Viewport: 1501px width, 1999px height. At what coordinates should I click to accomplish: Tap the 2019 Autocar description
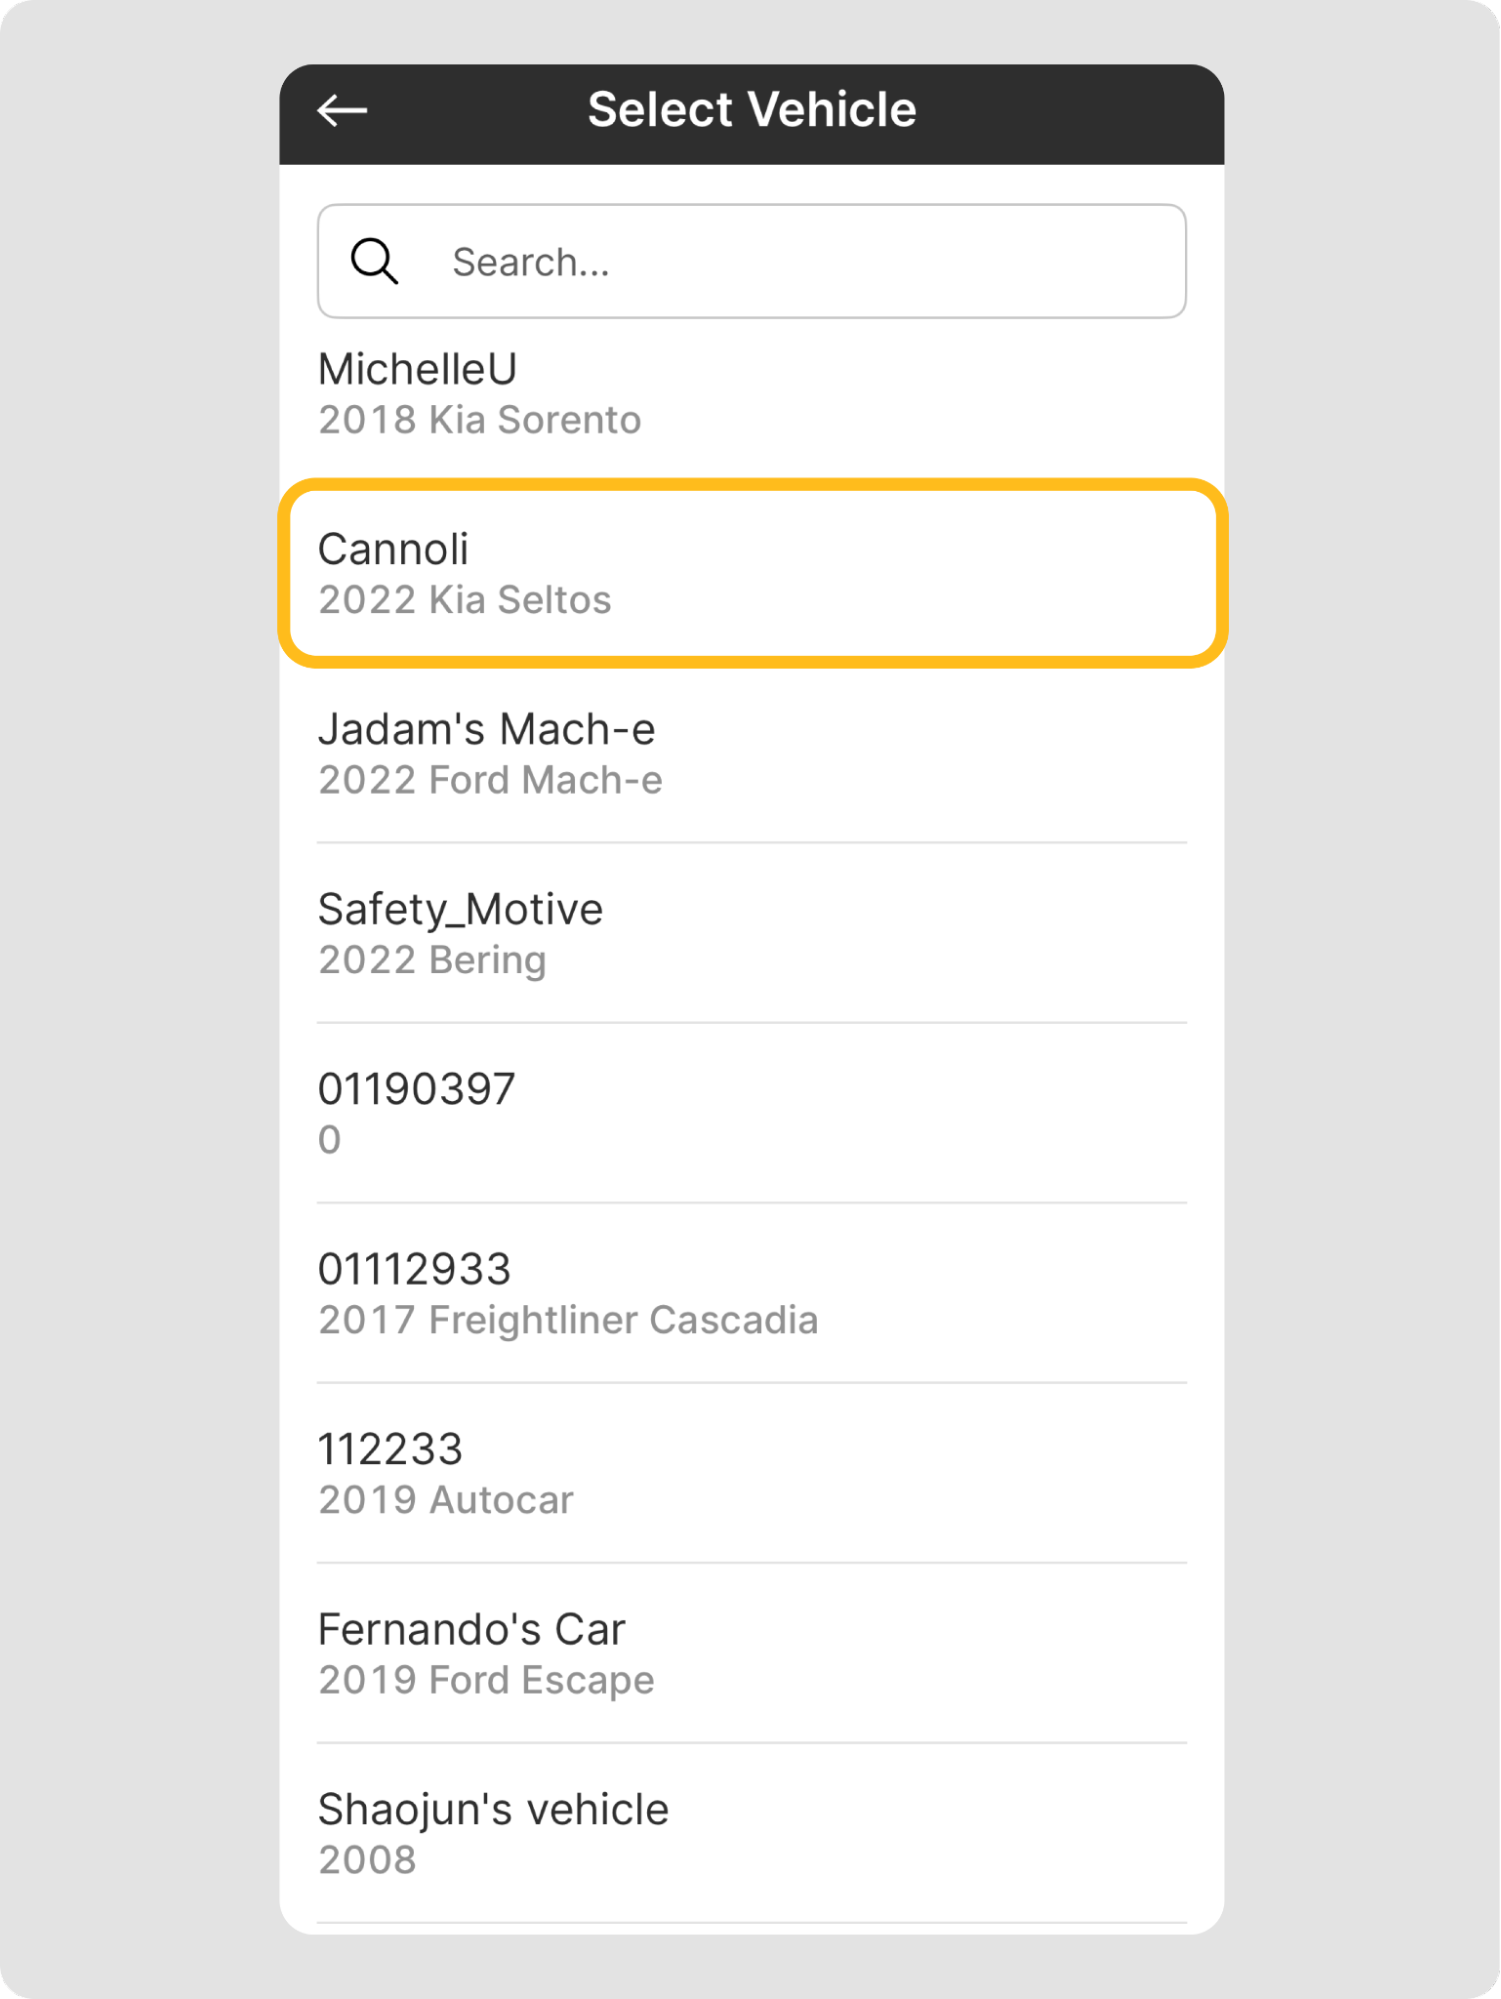click(446, 1500)
